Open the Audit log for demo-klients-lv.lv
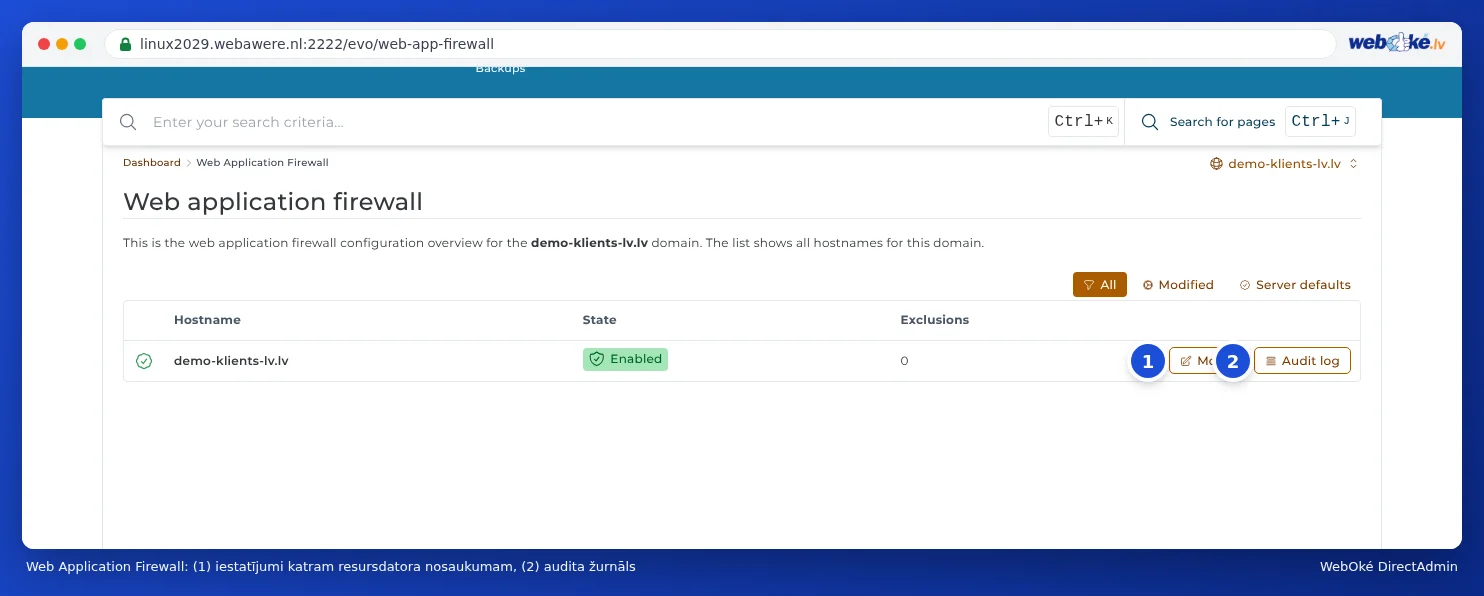This screenshot has height=596, width=1484. click(x=1302, y=361)
